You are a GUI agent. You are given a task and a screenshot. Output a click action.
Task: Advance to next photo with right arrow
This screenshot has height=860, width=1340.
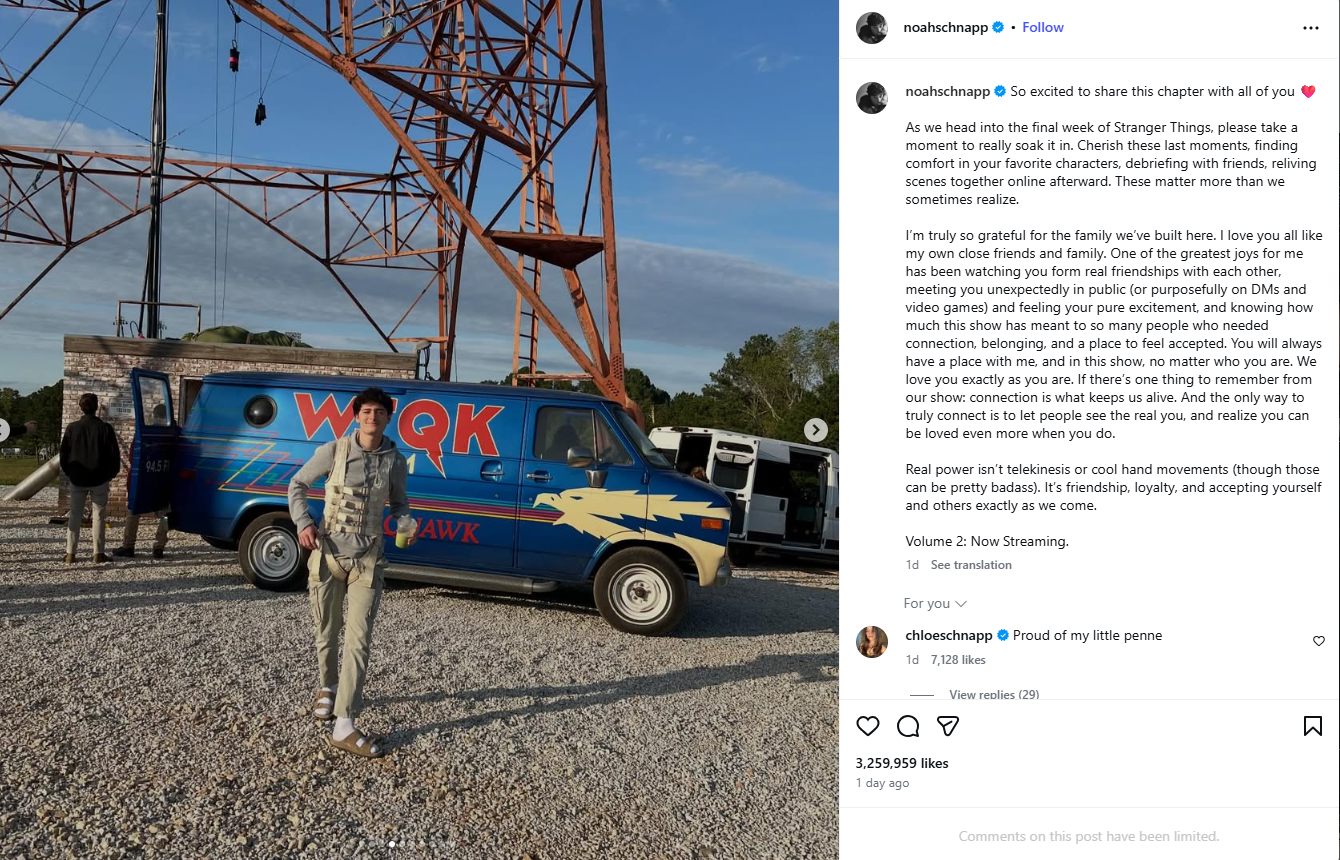tap(816, 430)
